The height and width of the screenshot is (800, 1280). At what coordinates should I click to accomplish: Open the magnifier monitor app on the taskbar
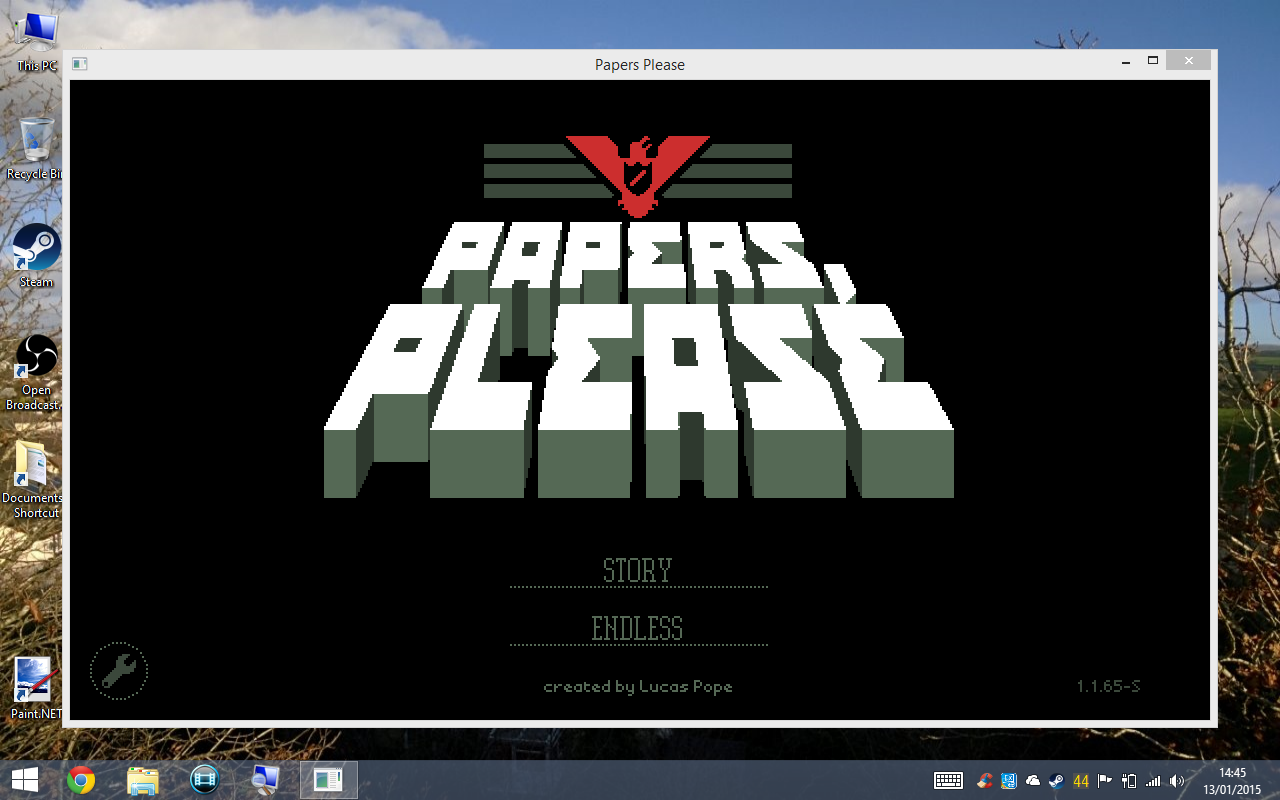click(x=265, y=780)
